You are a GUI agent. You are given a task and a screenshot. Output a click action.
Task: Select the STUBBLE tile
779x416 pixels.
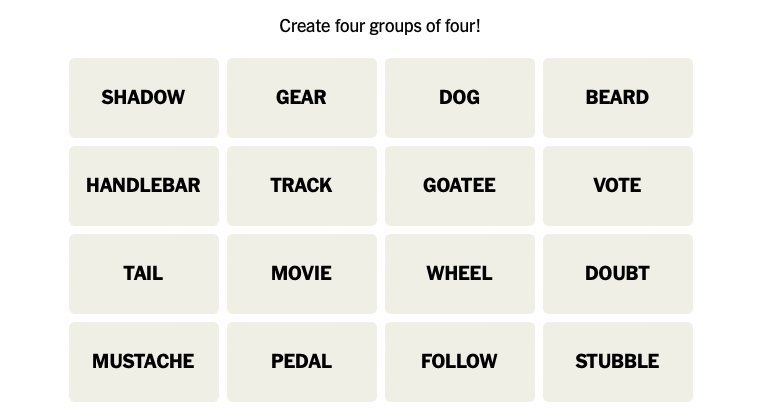click(618, 362)
